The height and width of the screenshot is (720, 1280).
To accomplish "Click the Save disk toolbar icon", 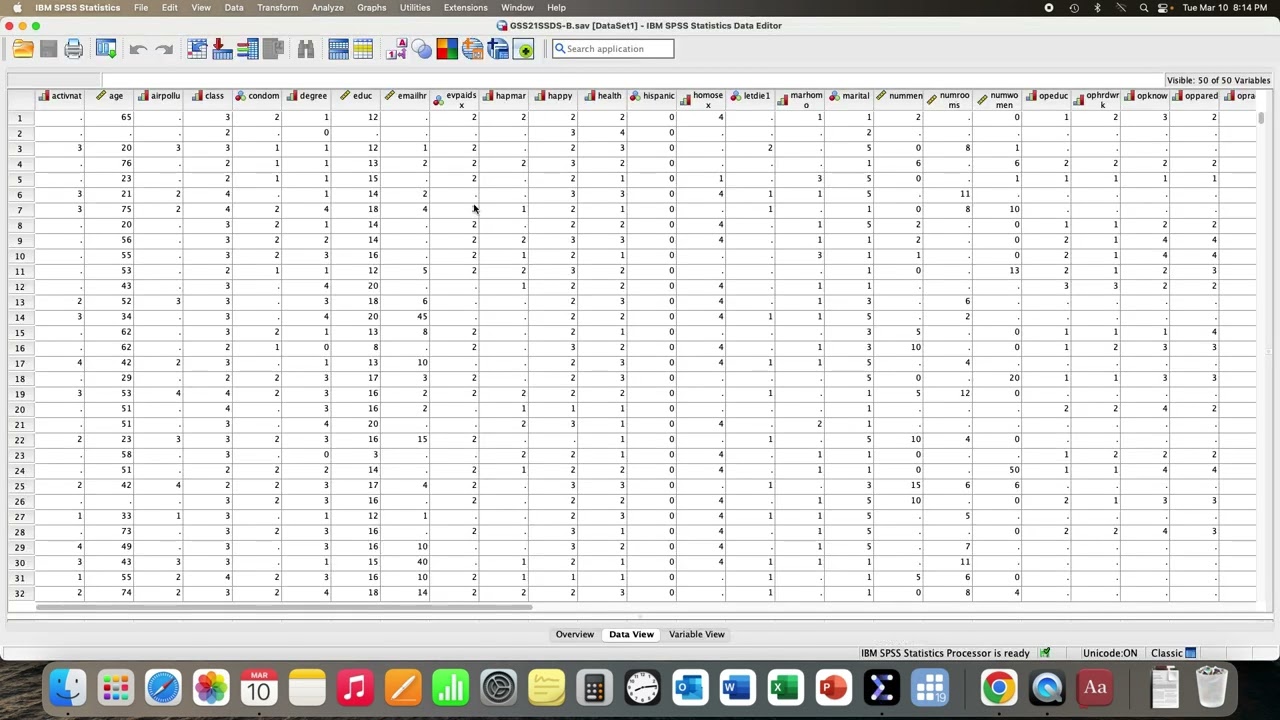I will click(x=48, y=49).
